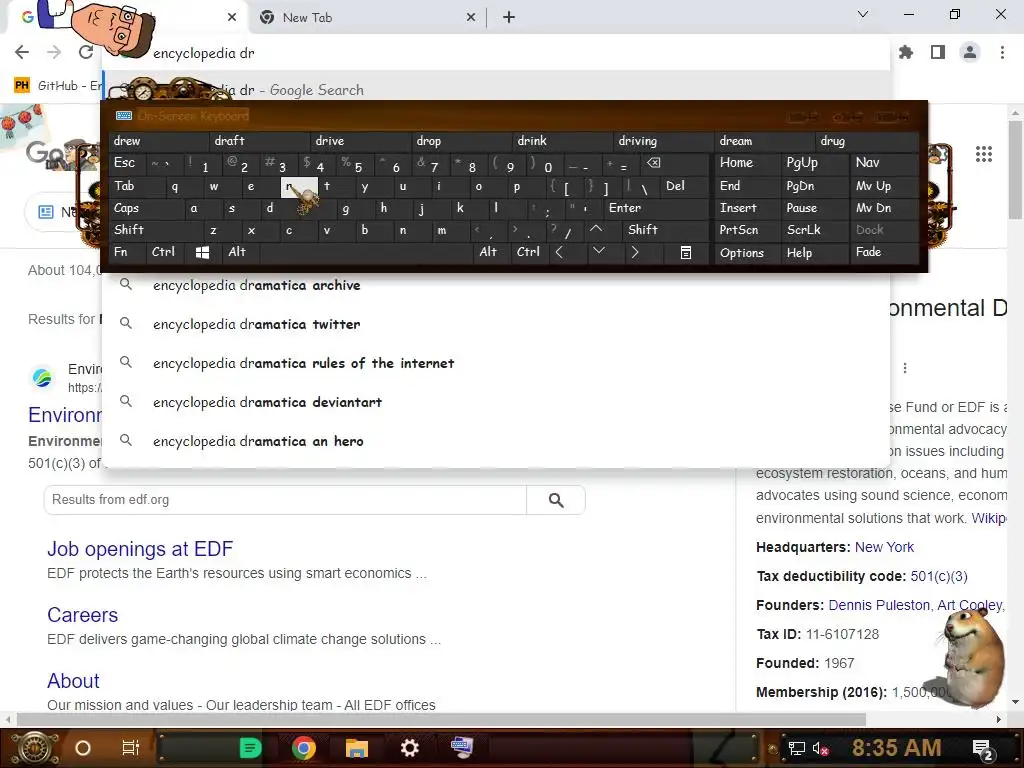Toggle left Ctrl key on the on-screen keyboard

(167, 252)
